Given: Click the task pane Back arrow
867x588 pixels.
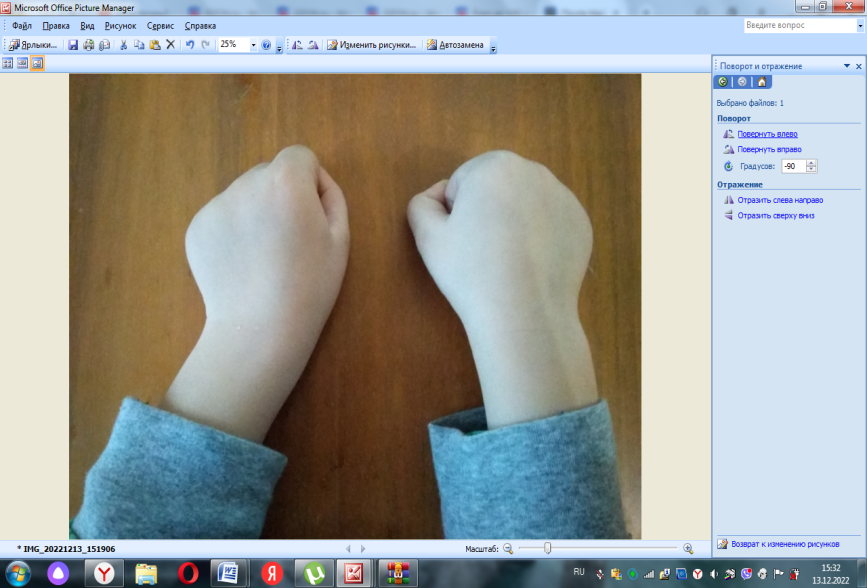Looking at the screenshot, I should pyautogui.click(x=723, y=82).
